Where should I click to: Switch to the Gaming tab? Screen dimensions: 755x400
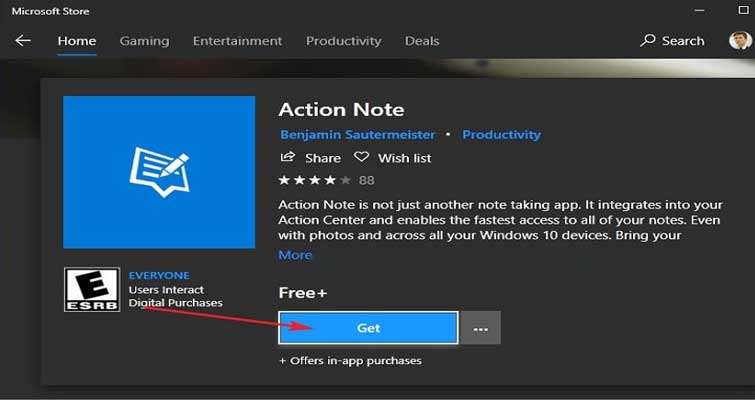tap(144, 41)
